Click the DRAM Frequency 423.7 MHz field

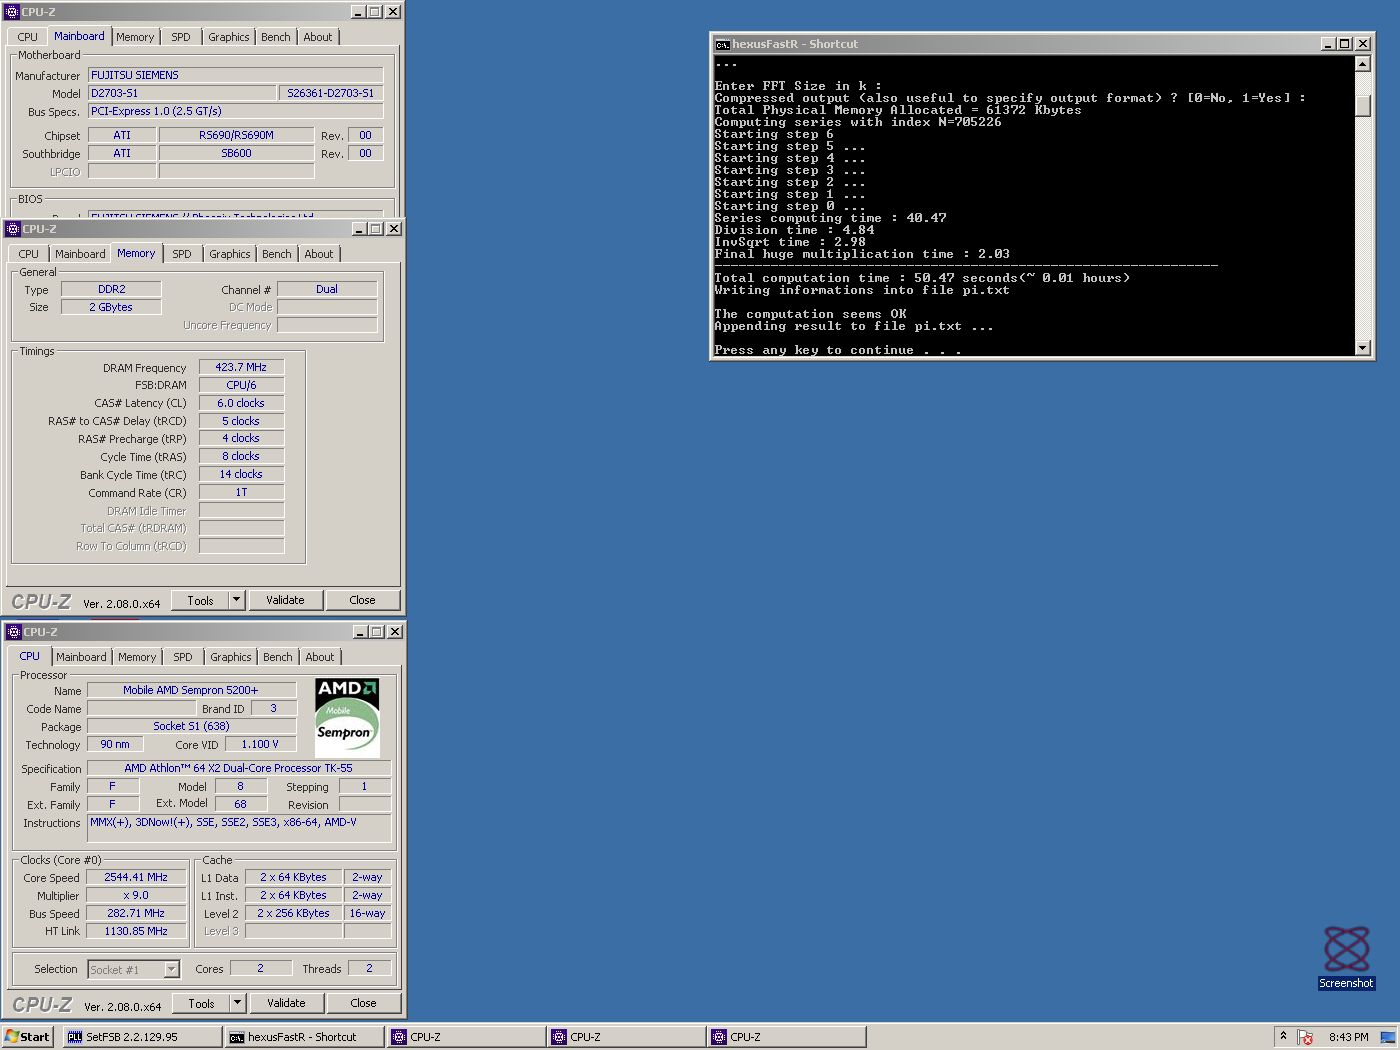pos(241,367)
